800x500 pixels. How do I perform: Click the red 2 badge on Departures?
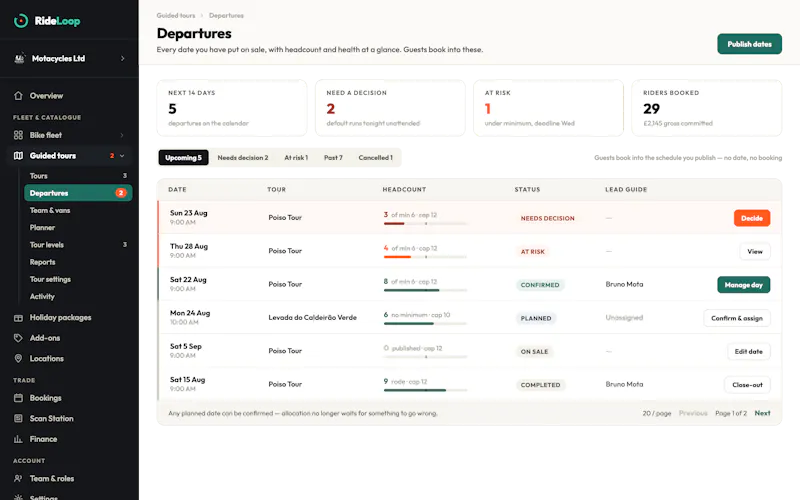tap(120, 193)
